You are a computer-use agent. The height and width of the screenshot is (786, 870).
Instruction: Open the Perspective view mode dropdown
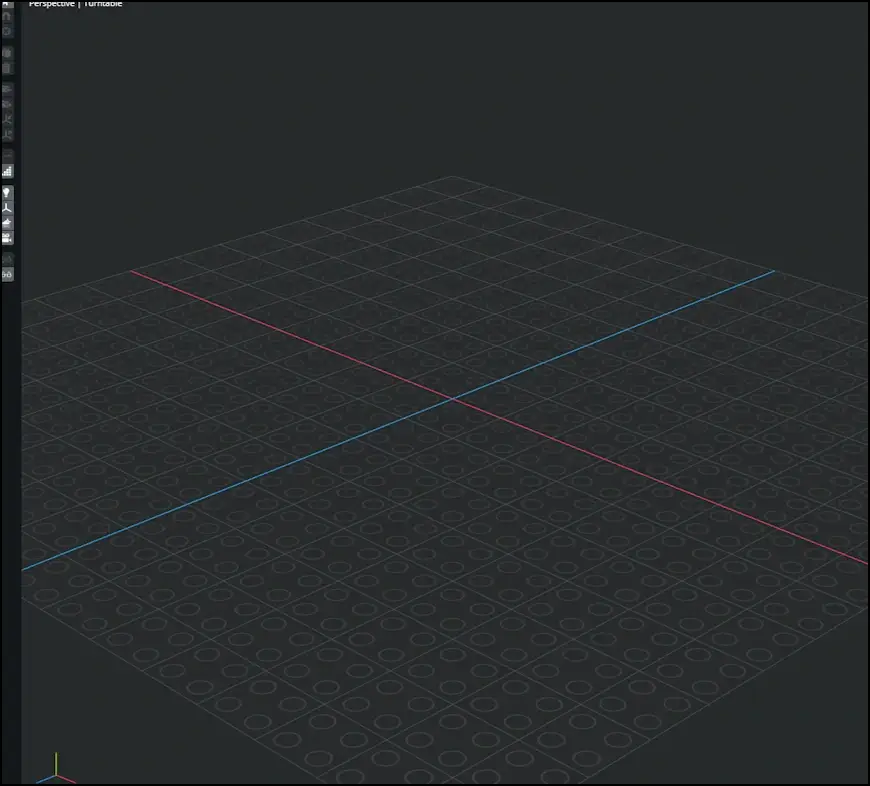52,4
